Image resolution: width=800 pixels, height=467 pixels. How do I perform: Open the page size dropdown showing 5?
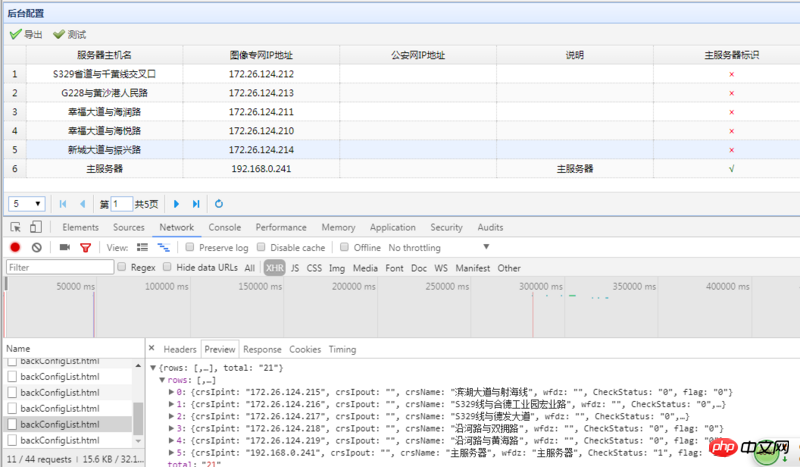27,204
